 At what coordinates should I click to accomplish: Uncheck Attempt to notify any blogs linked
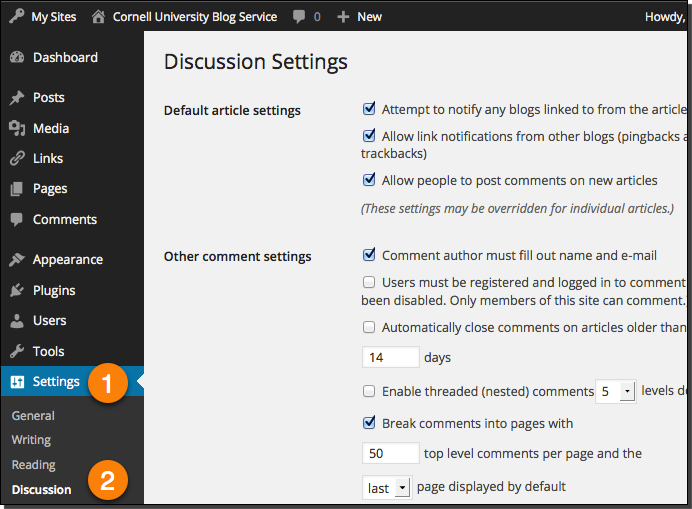(x=369, y=109)
